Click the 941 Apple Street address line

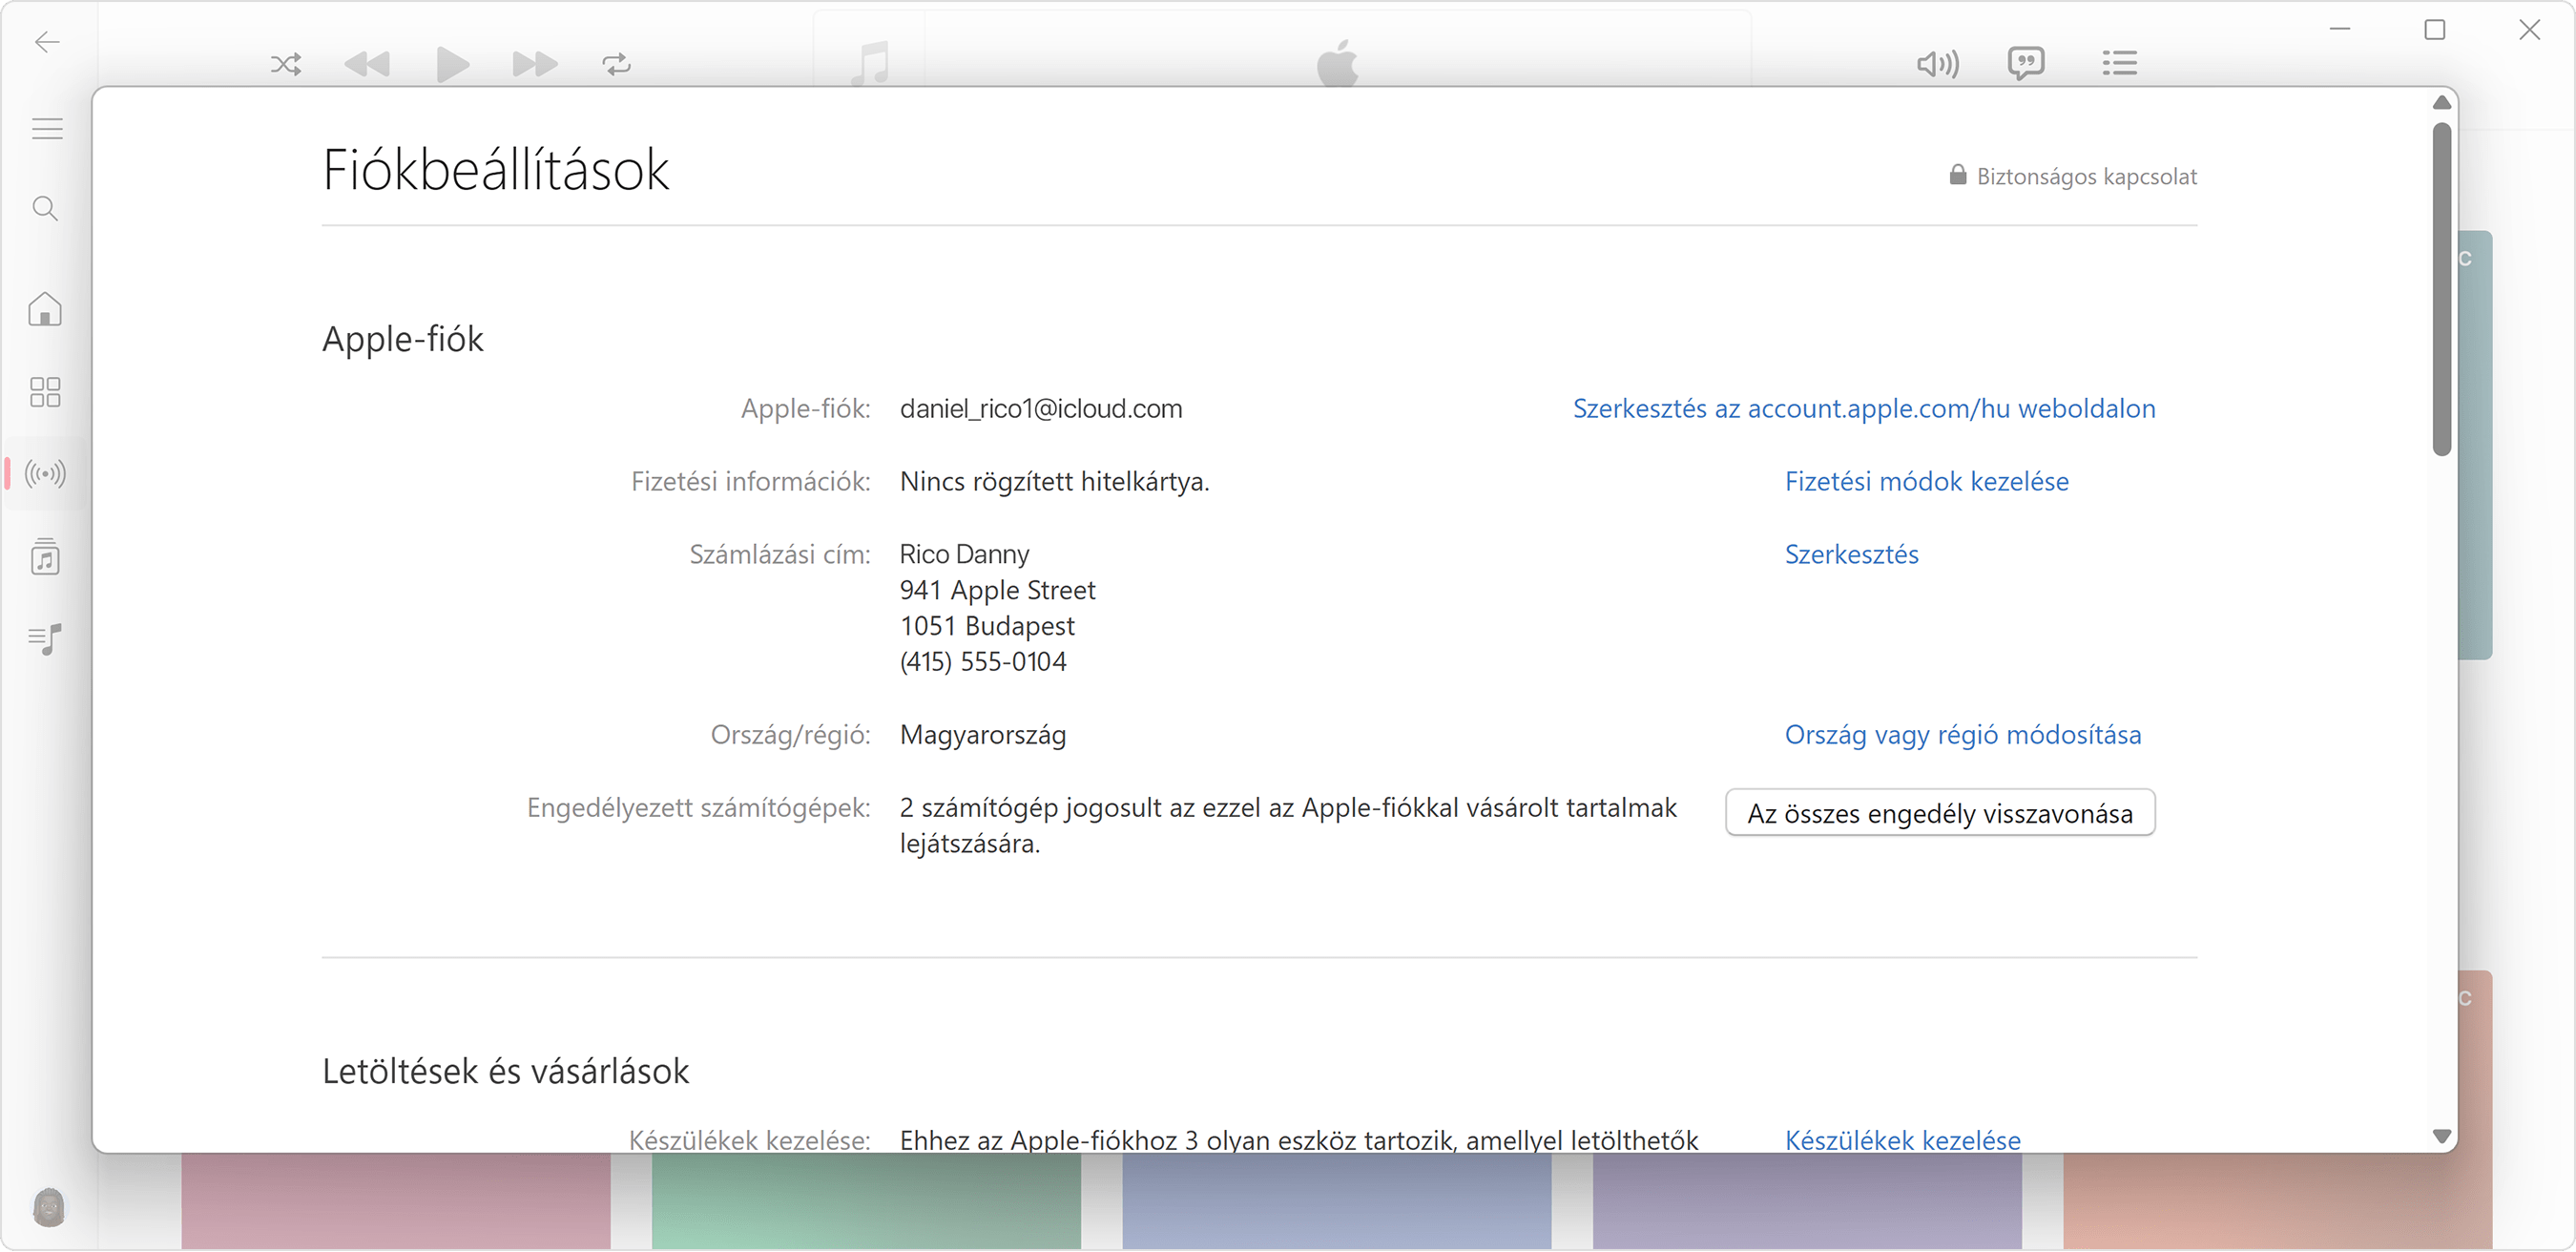pyautogui.click(x=998, y=590)
